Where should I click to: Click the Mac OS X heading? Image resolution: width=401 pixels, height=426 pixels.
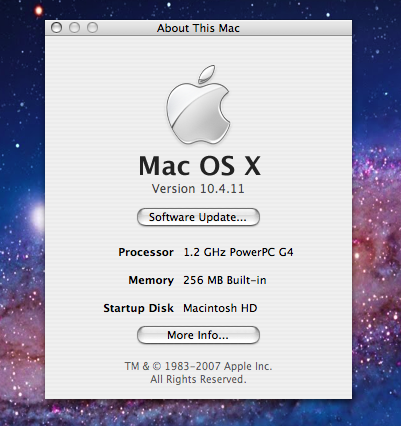(x=200, y=166)
